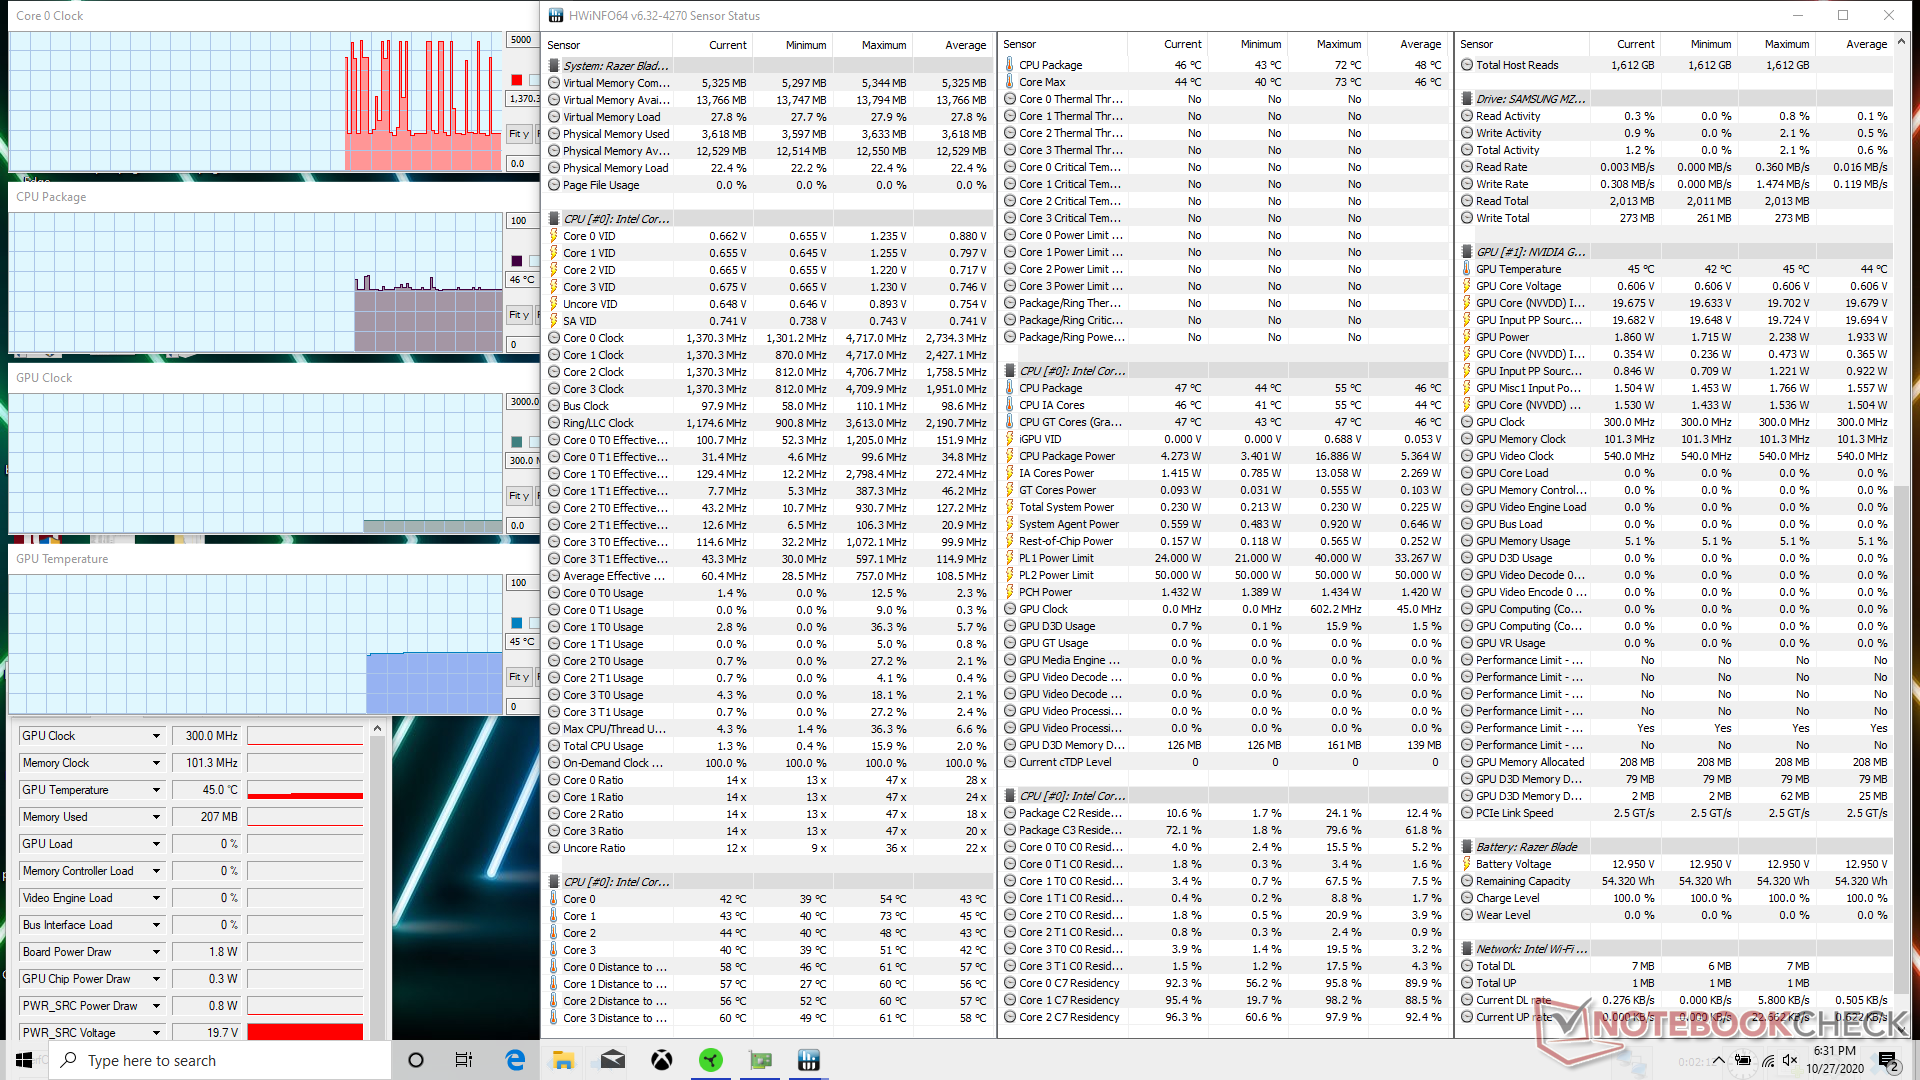The image size is (1920, 1080).
Task: Open the Mail app taskbar icon
Action: 613,1060
